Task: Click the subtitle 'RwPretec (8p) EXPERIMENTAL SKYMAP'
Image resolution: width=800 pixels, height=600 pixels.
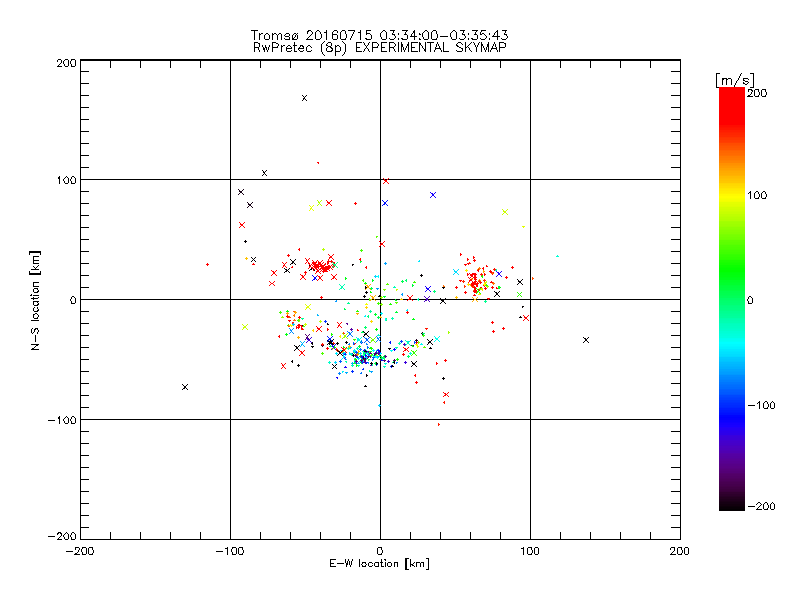Action: pos(380,47)
